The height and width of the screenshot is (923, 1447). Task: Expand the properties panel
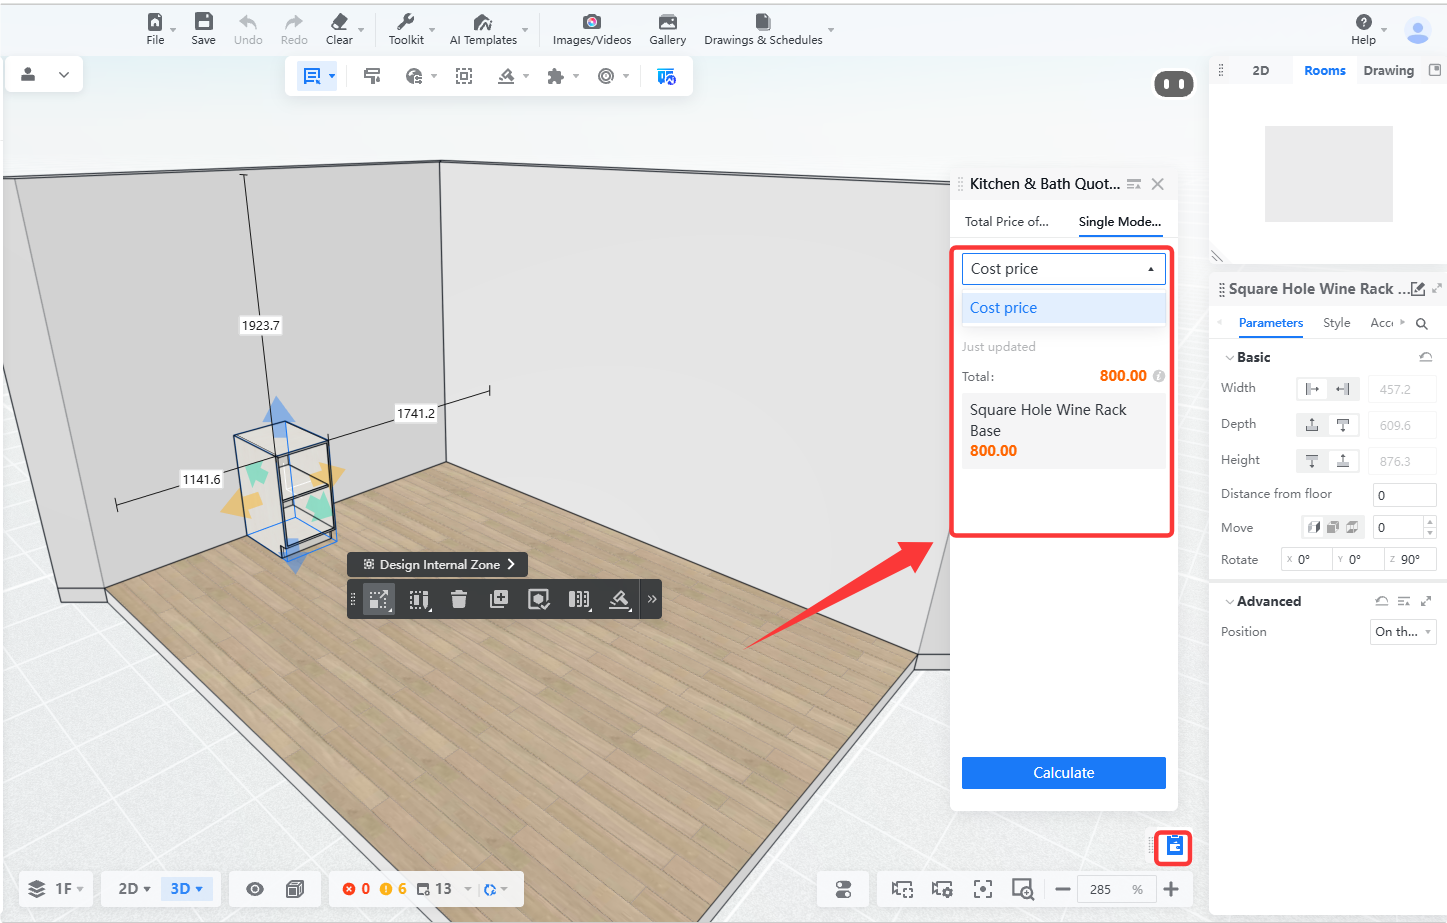point(1437,289)
